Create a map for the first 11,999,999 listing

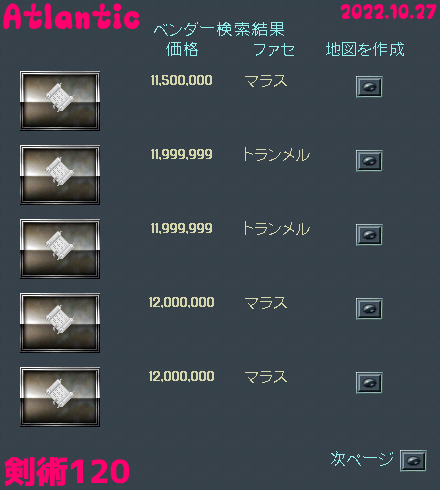369,161
